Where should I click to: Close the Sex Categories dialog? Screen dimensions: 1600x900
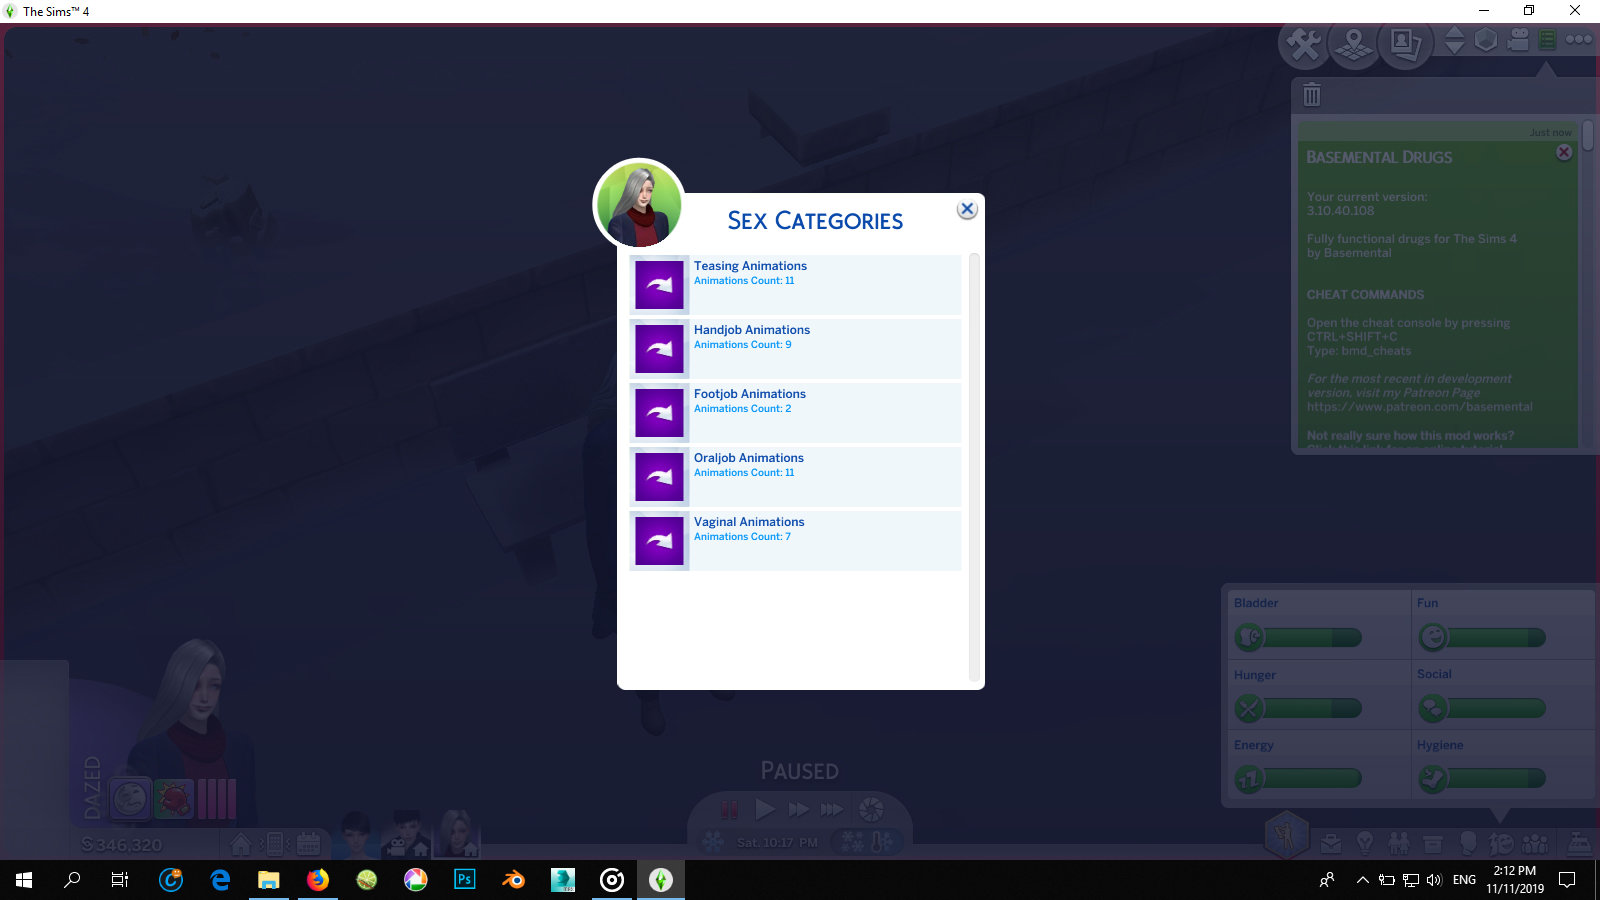(x=966, y=209)
